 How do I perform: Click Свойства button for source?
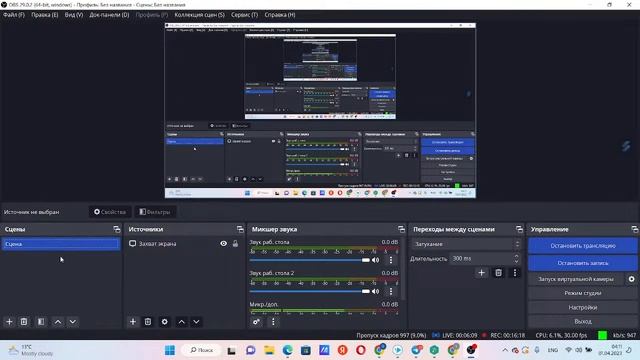[110, 212]
